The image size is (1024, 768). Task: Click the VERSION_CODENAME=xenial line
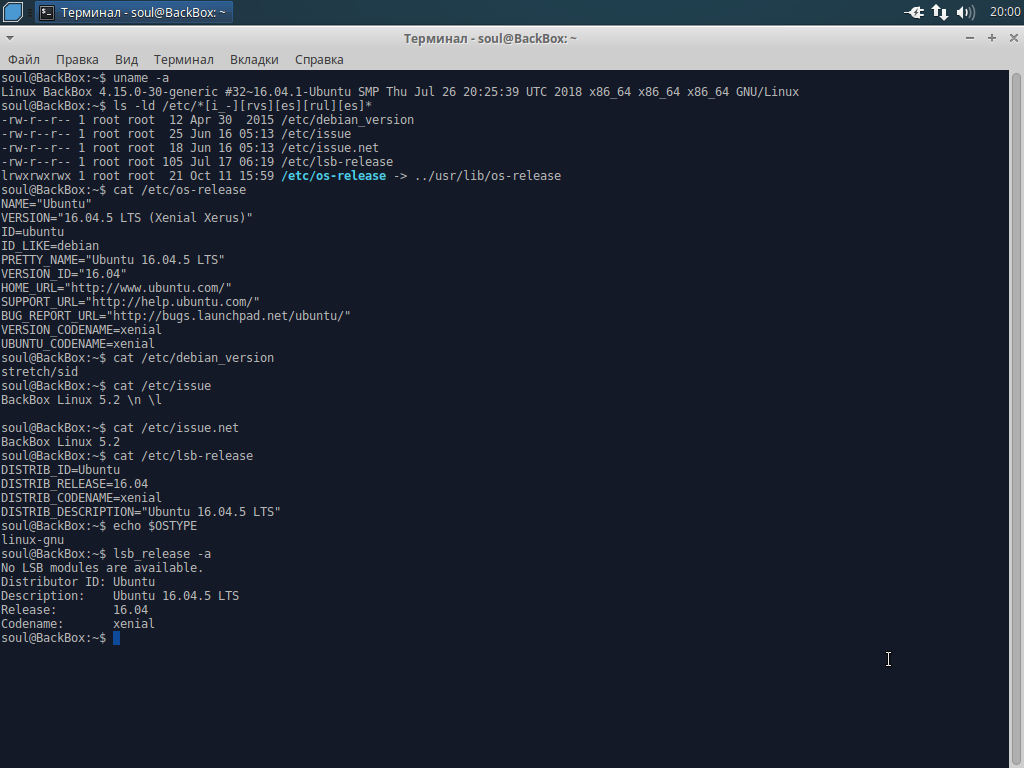tap(81, 330)
